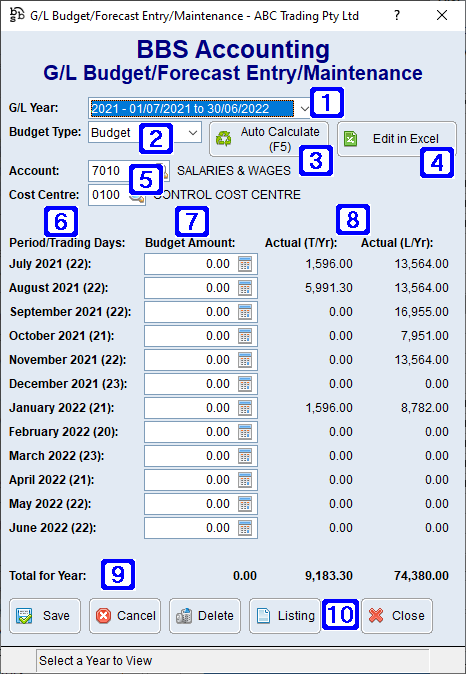The width and height of the screenshot is (466, 674).
Task: Click the Actual (L/Yr) column header
Action: 397,243
